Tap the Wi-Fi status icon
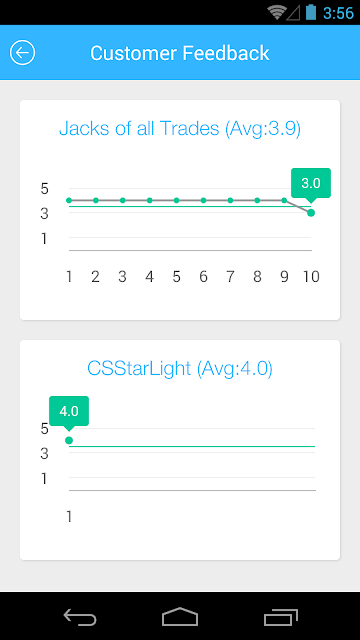Viewport: 360px width, 640px height. pos(277,13)
